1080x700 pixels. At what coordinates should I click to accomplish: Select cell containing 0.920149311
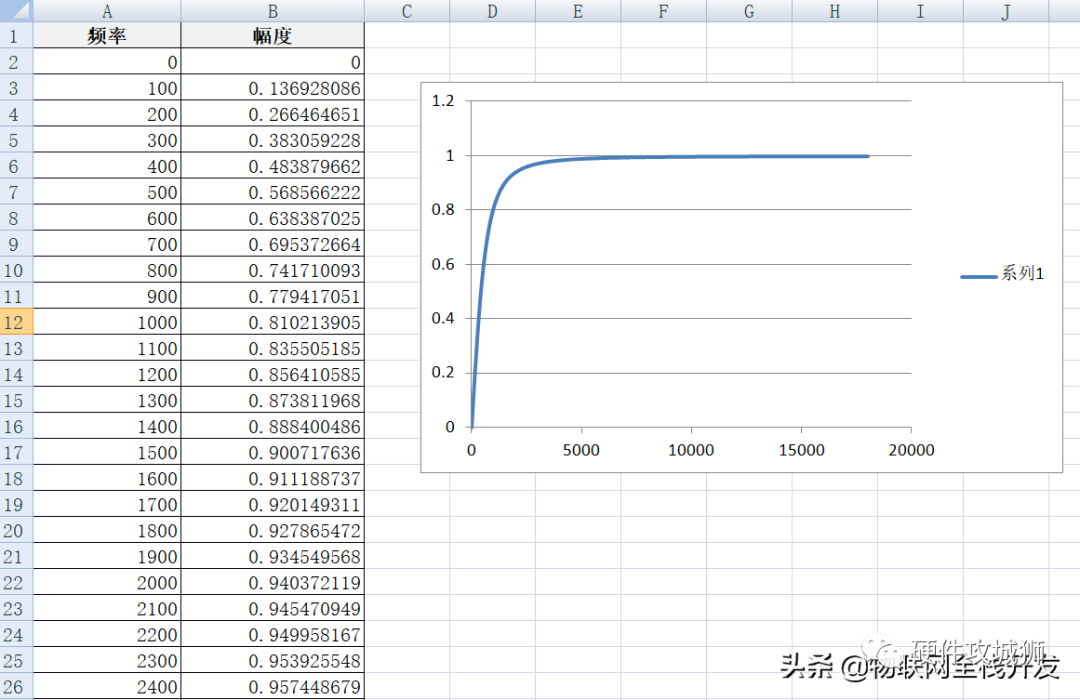273,505
